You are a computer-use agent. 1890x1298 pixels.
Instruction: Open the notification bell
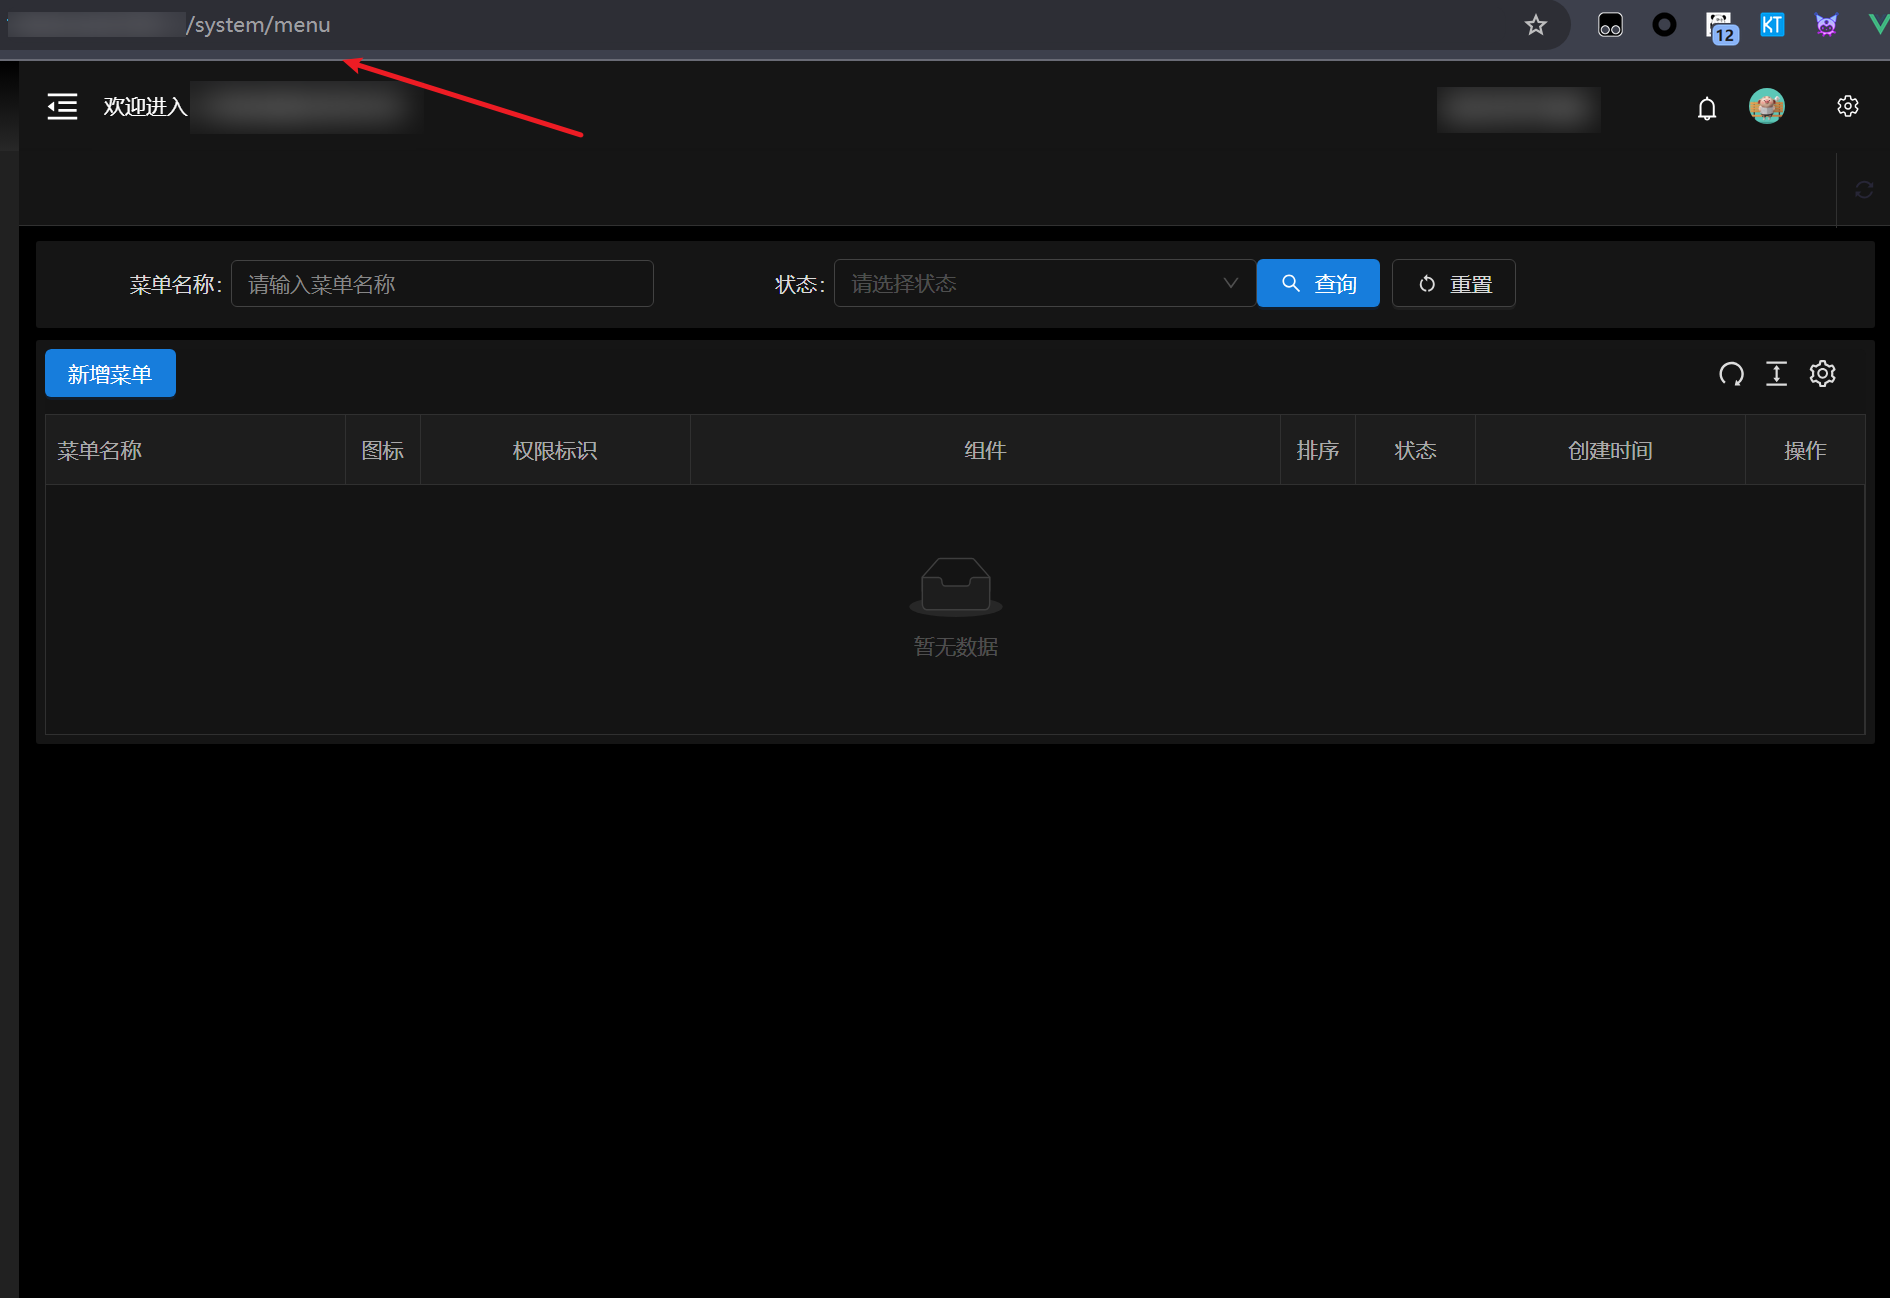(1706, 108)
